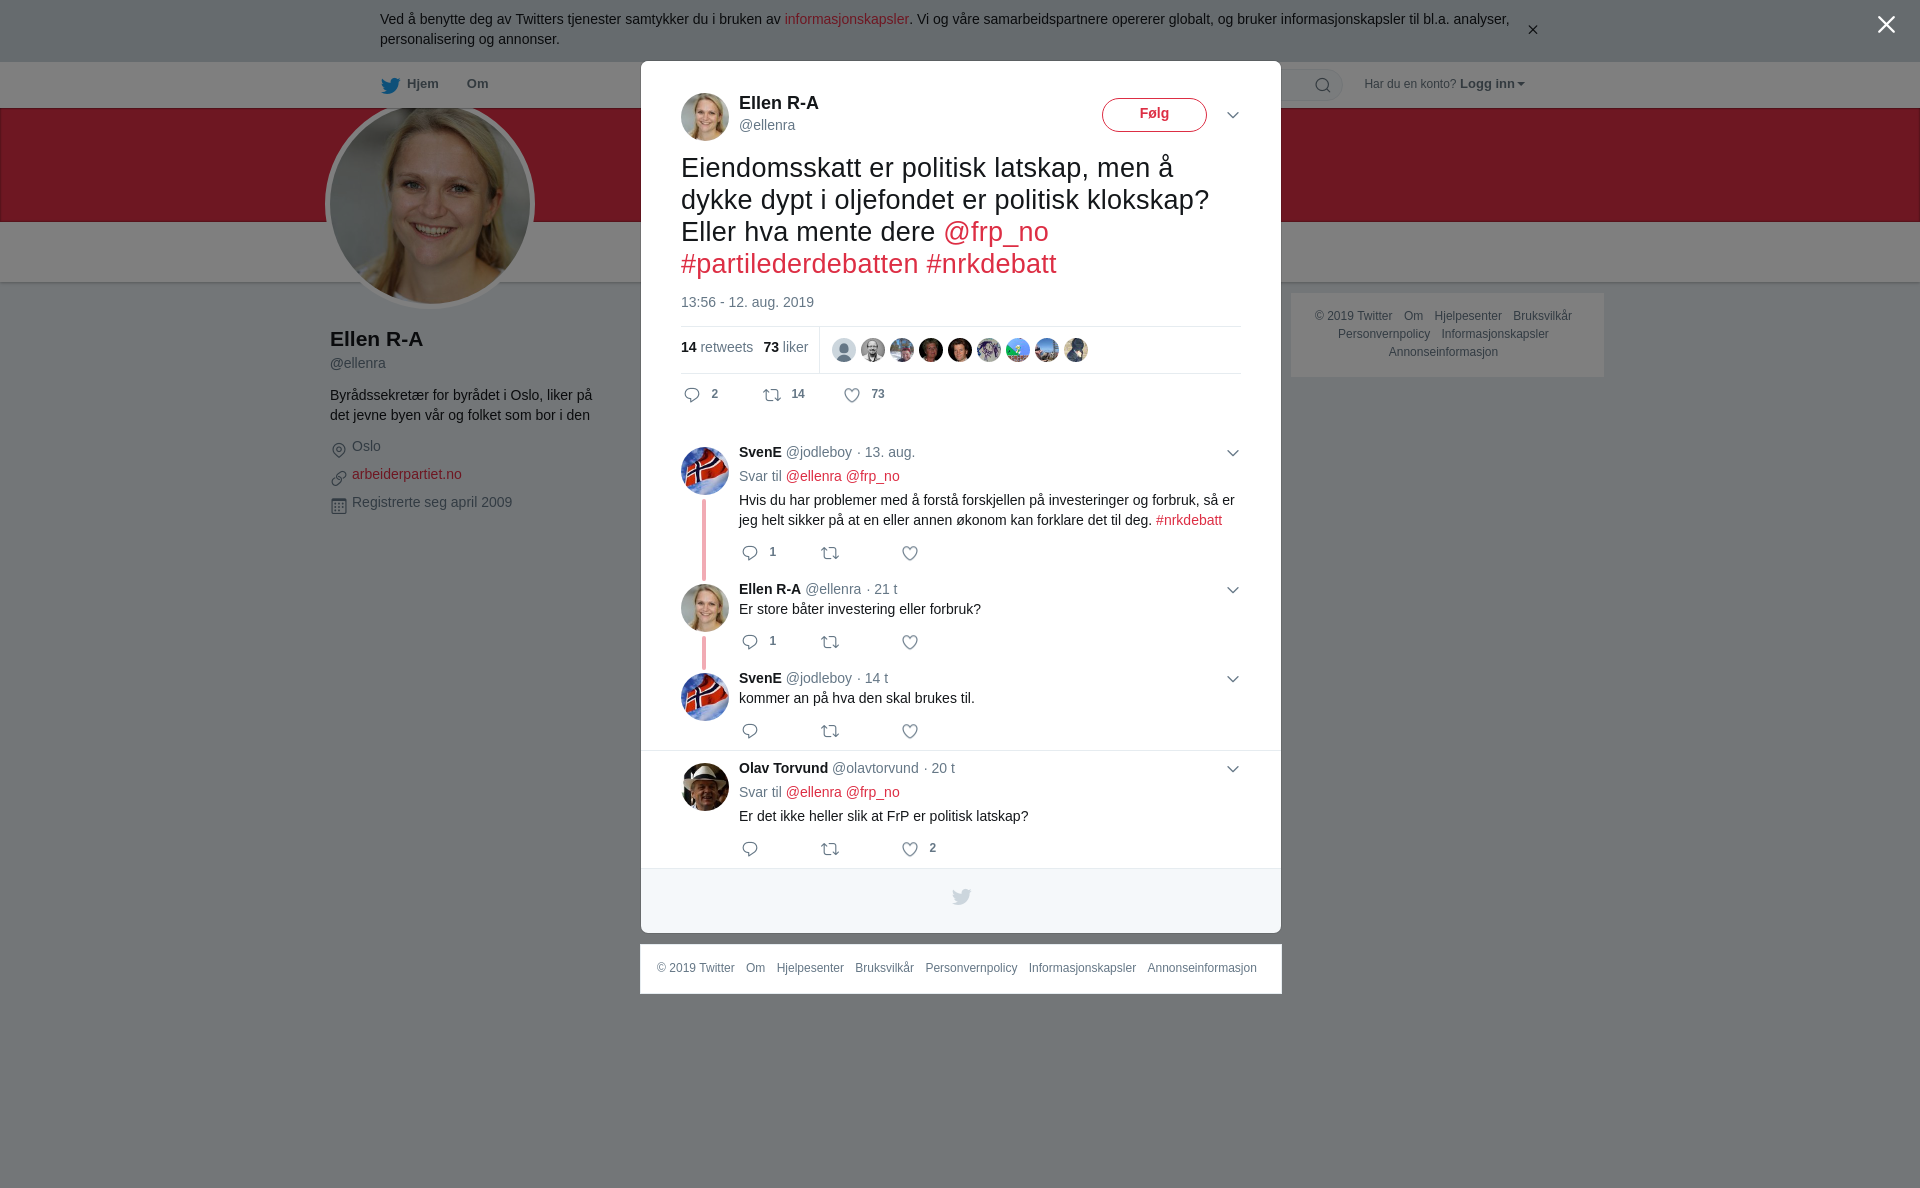1920x1188 pixels.
Task: Retweet the main Eiendomsskatt tweet
Action: (772, 396)
